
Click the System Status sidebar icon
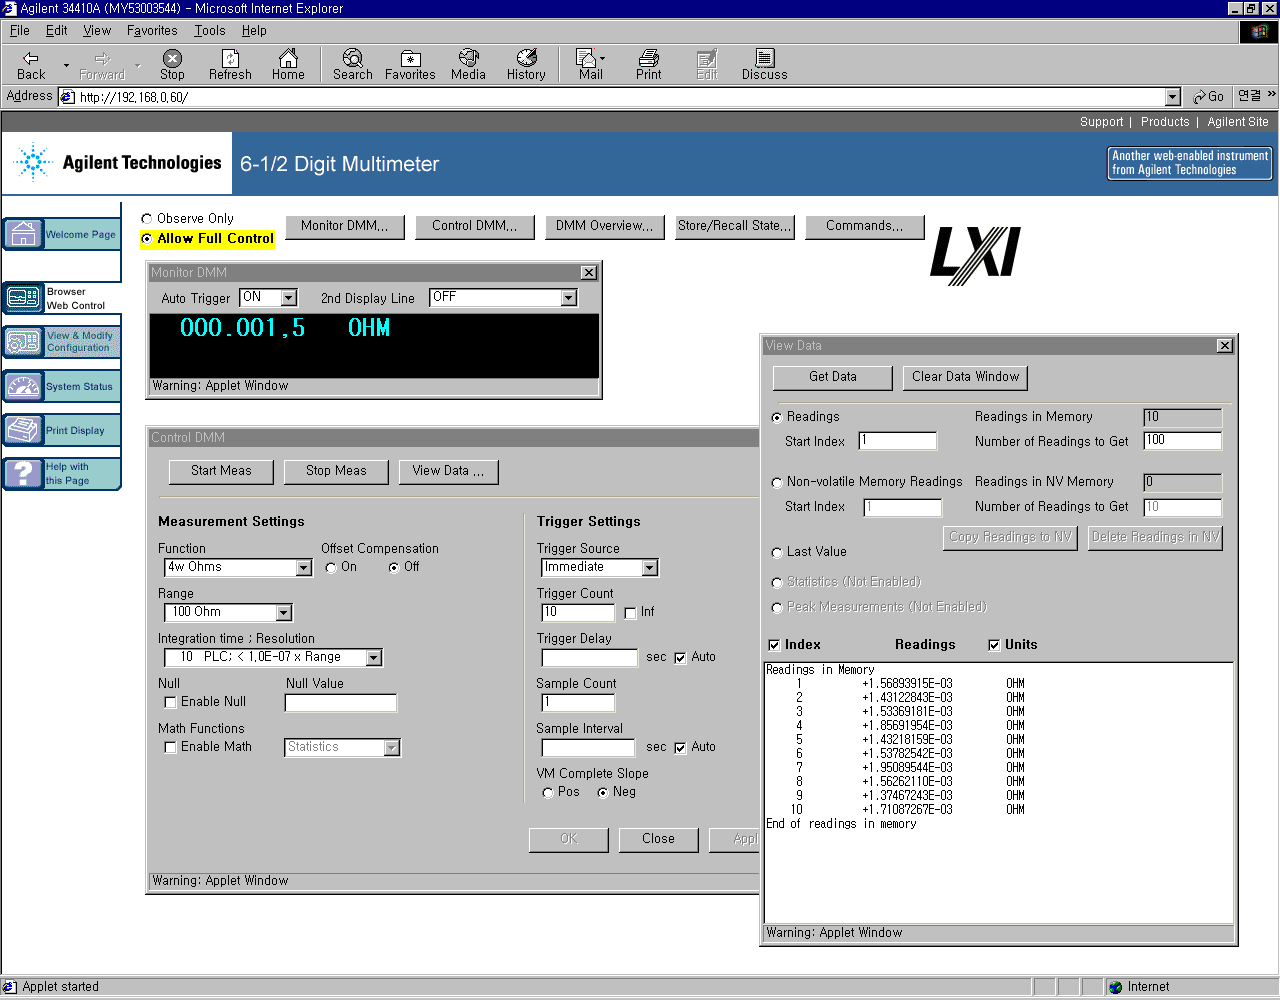pos(24,386)
